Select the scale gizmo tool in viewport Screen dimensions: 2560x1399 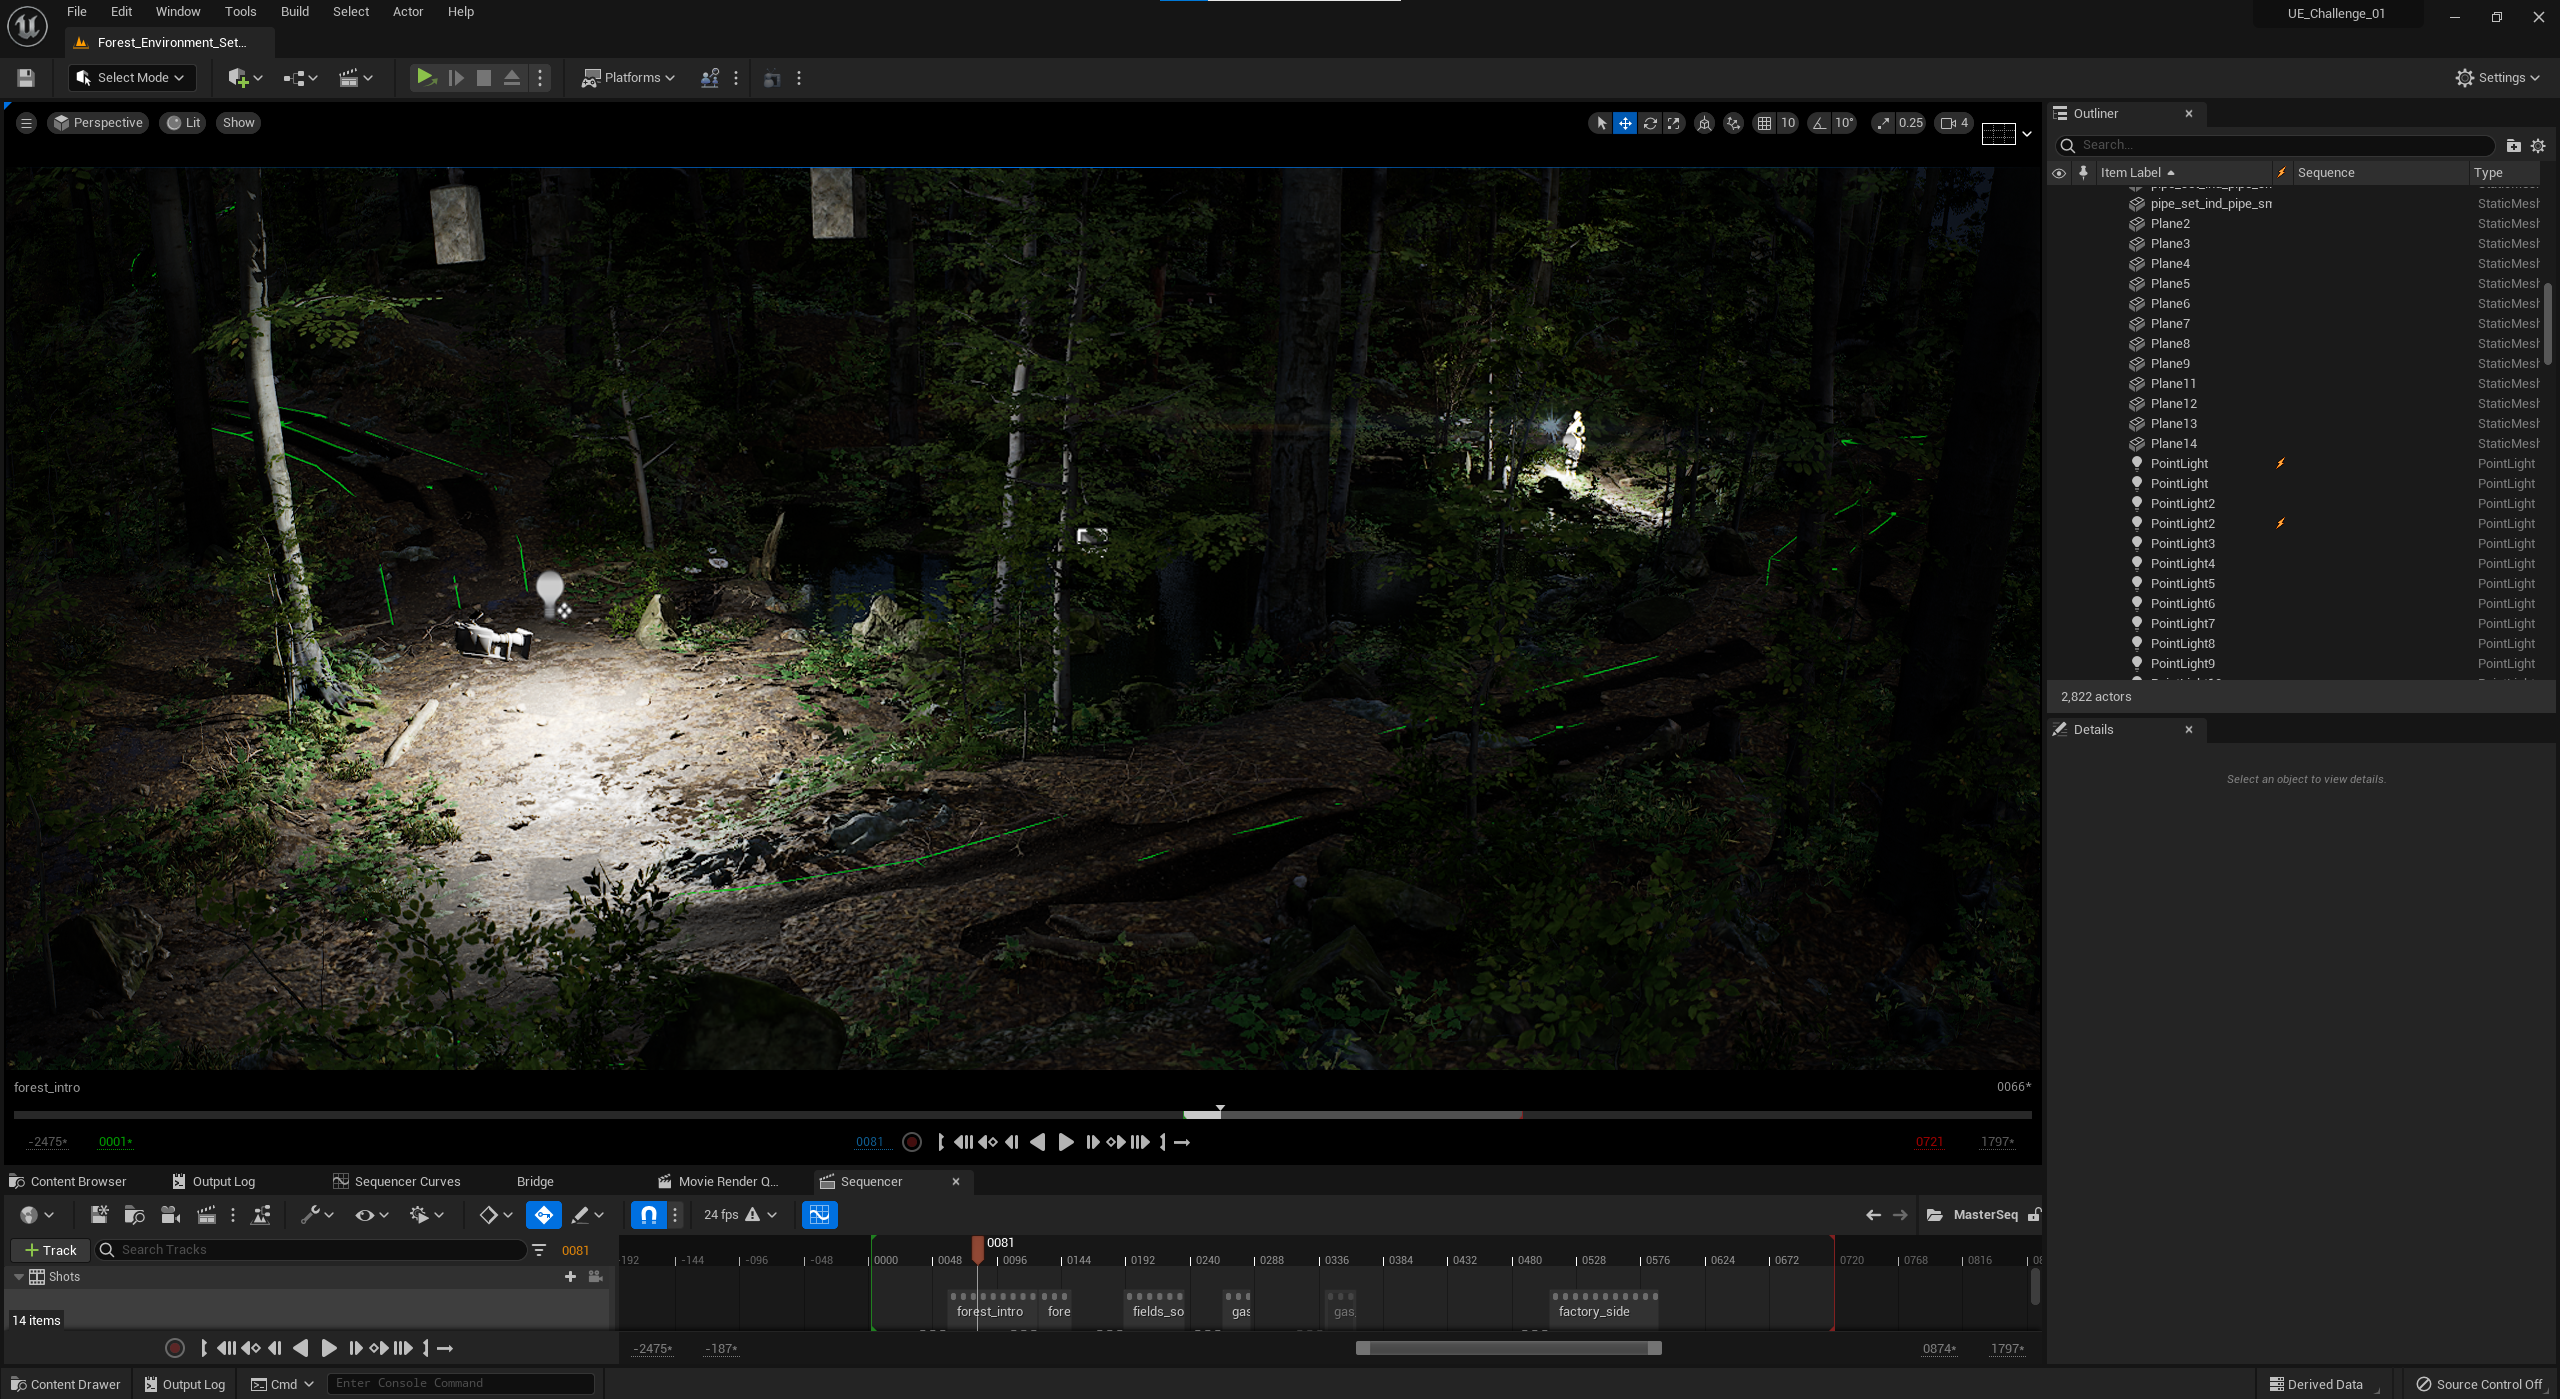tap(1674, 123)
